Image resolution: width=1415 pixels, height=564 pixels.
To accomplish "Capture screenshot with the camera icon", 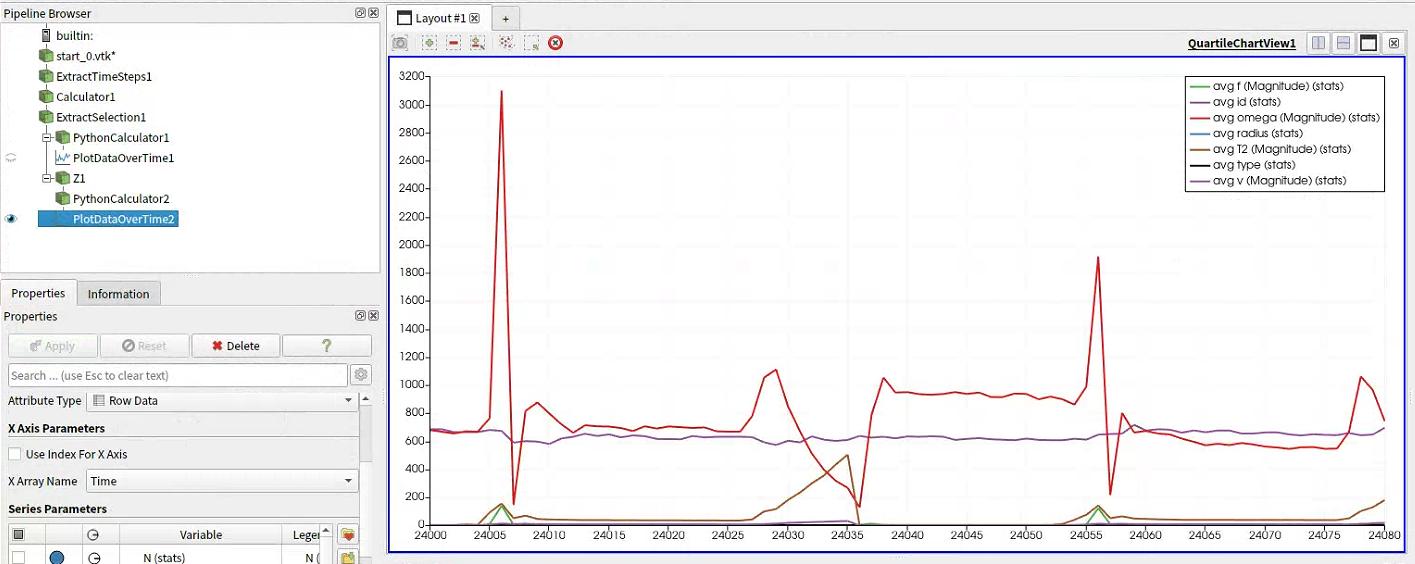I will tap(400, 43).
